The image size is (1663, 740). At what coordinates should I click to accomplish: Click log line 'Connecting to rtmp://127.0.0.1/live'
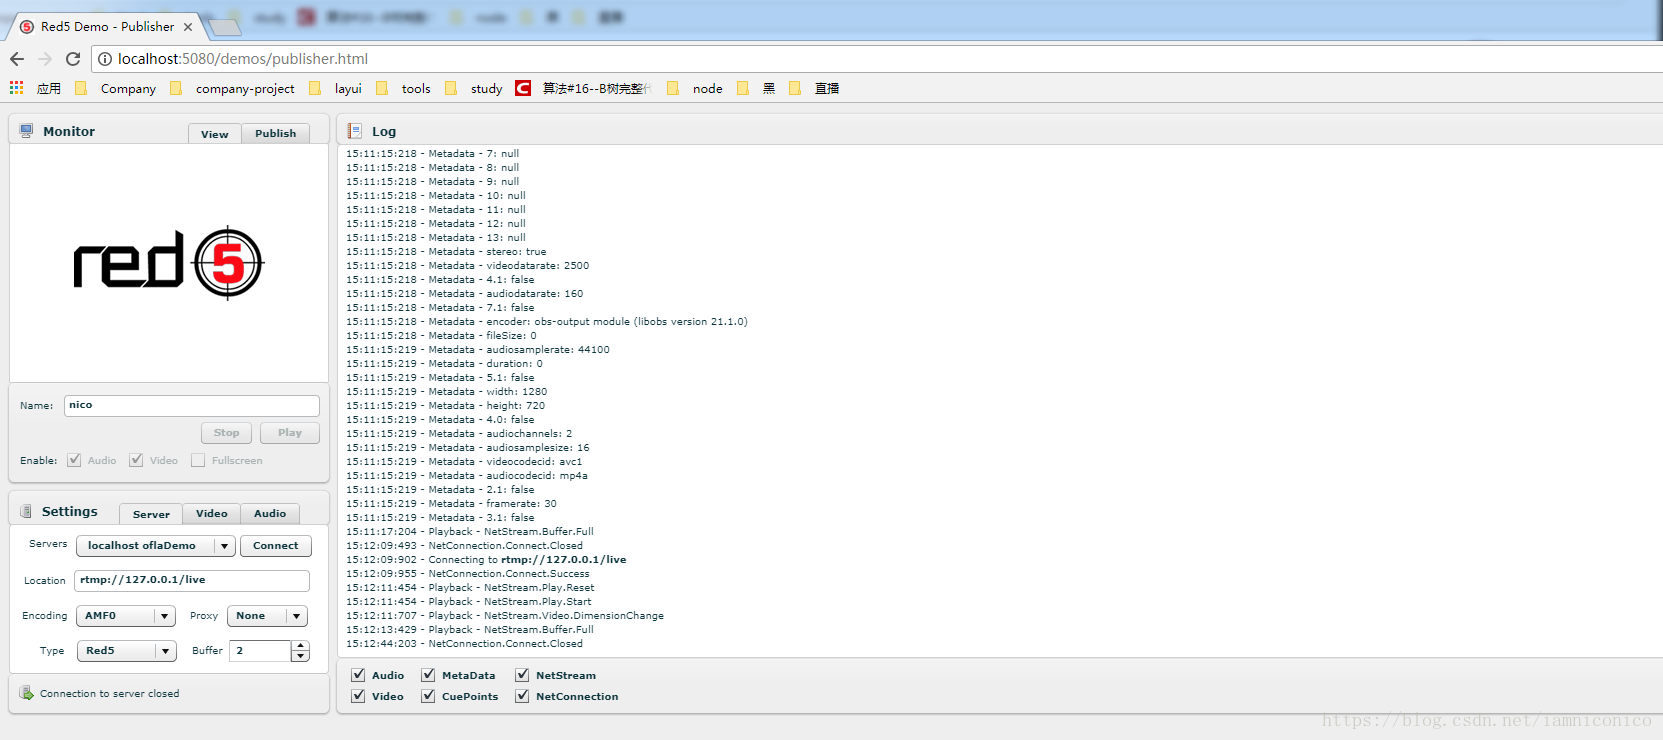point(486,560)
